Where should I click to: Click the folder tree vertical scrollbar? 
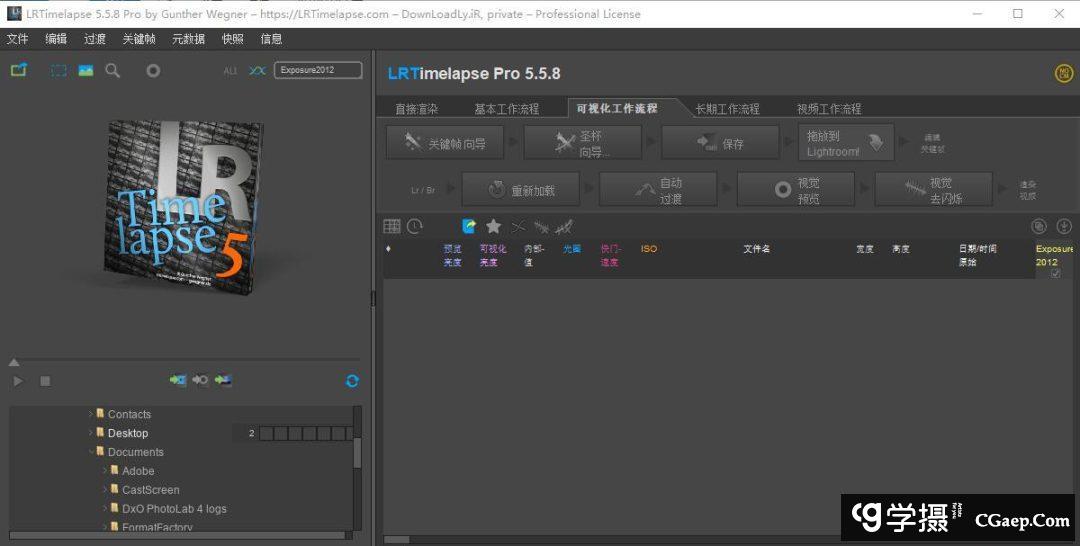tap(357, 453)
